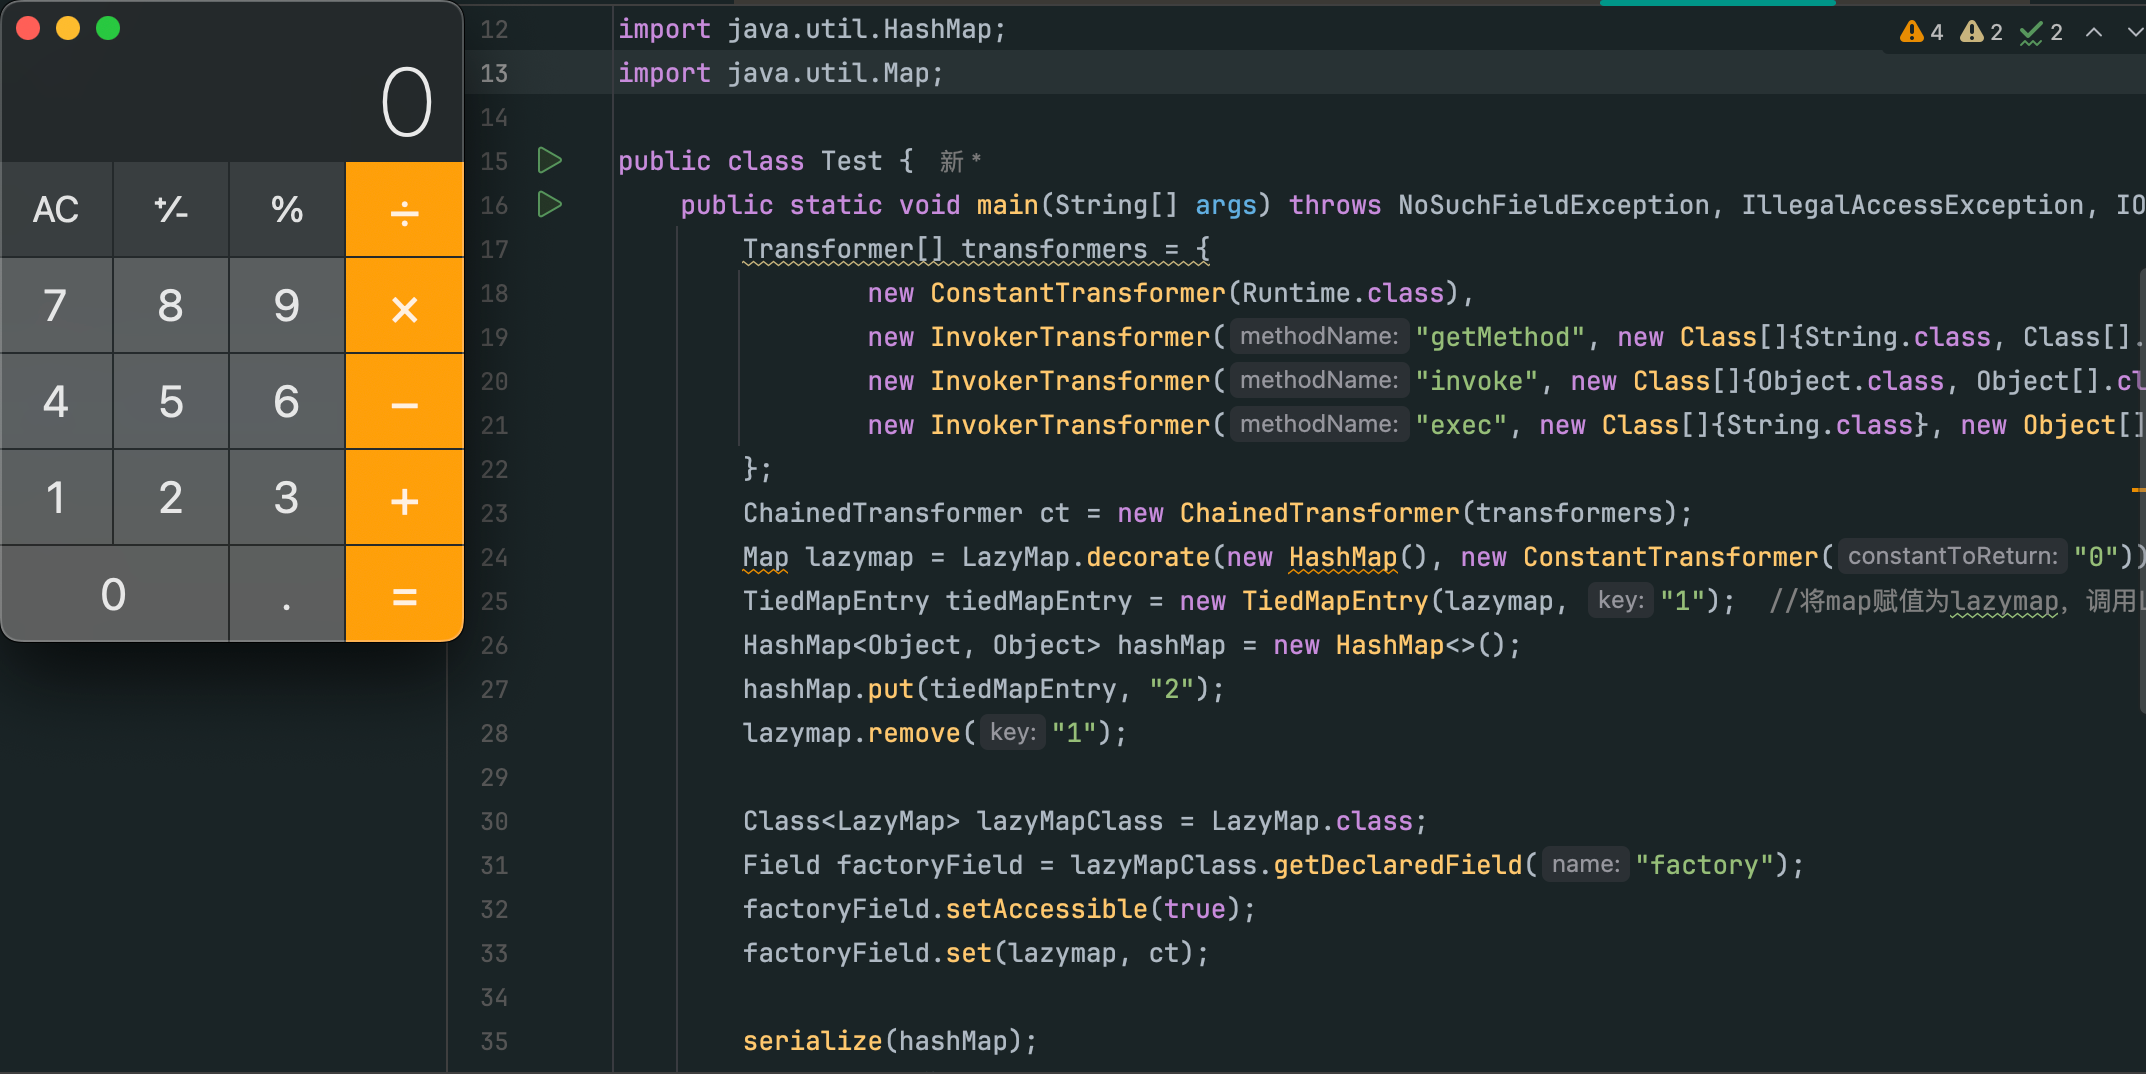Click line number 13 in the gutter
2146x1074 pixels.
[x=494, y=73]
